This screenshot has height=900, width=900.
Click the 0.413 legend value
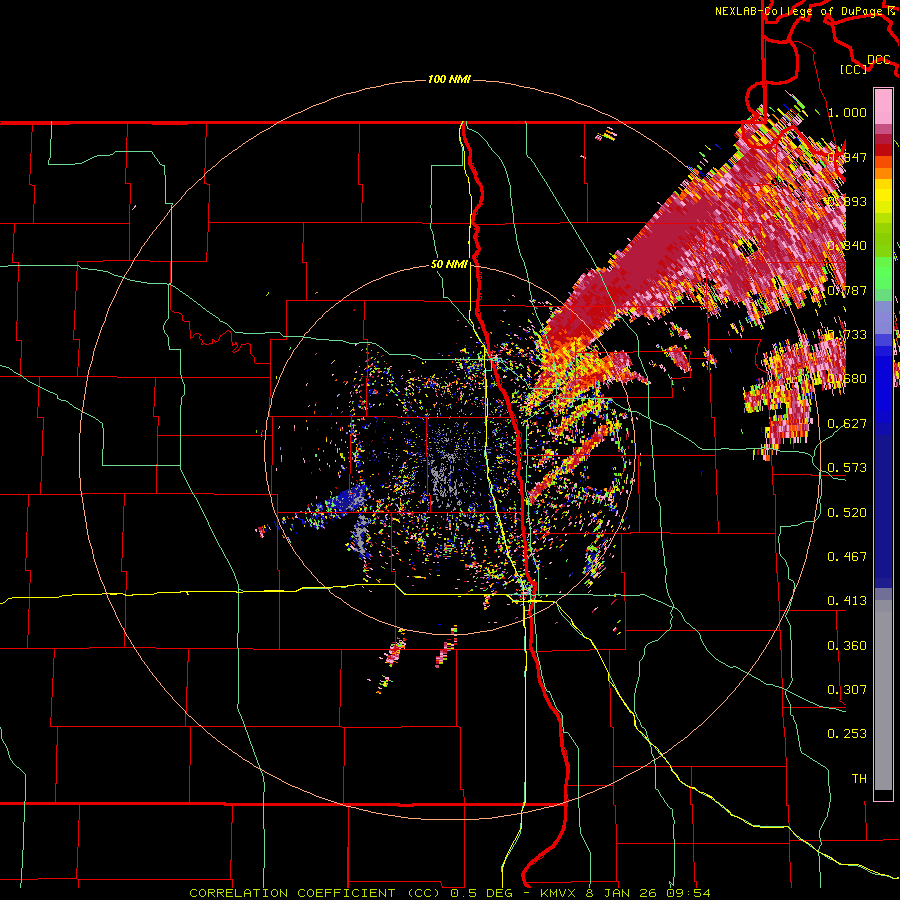(847, 601)
